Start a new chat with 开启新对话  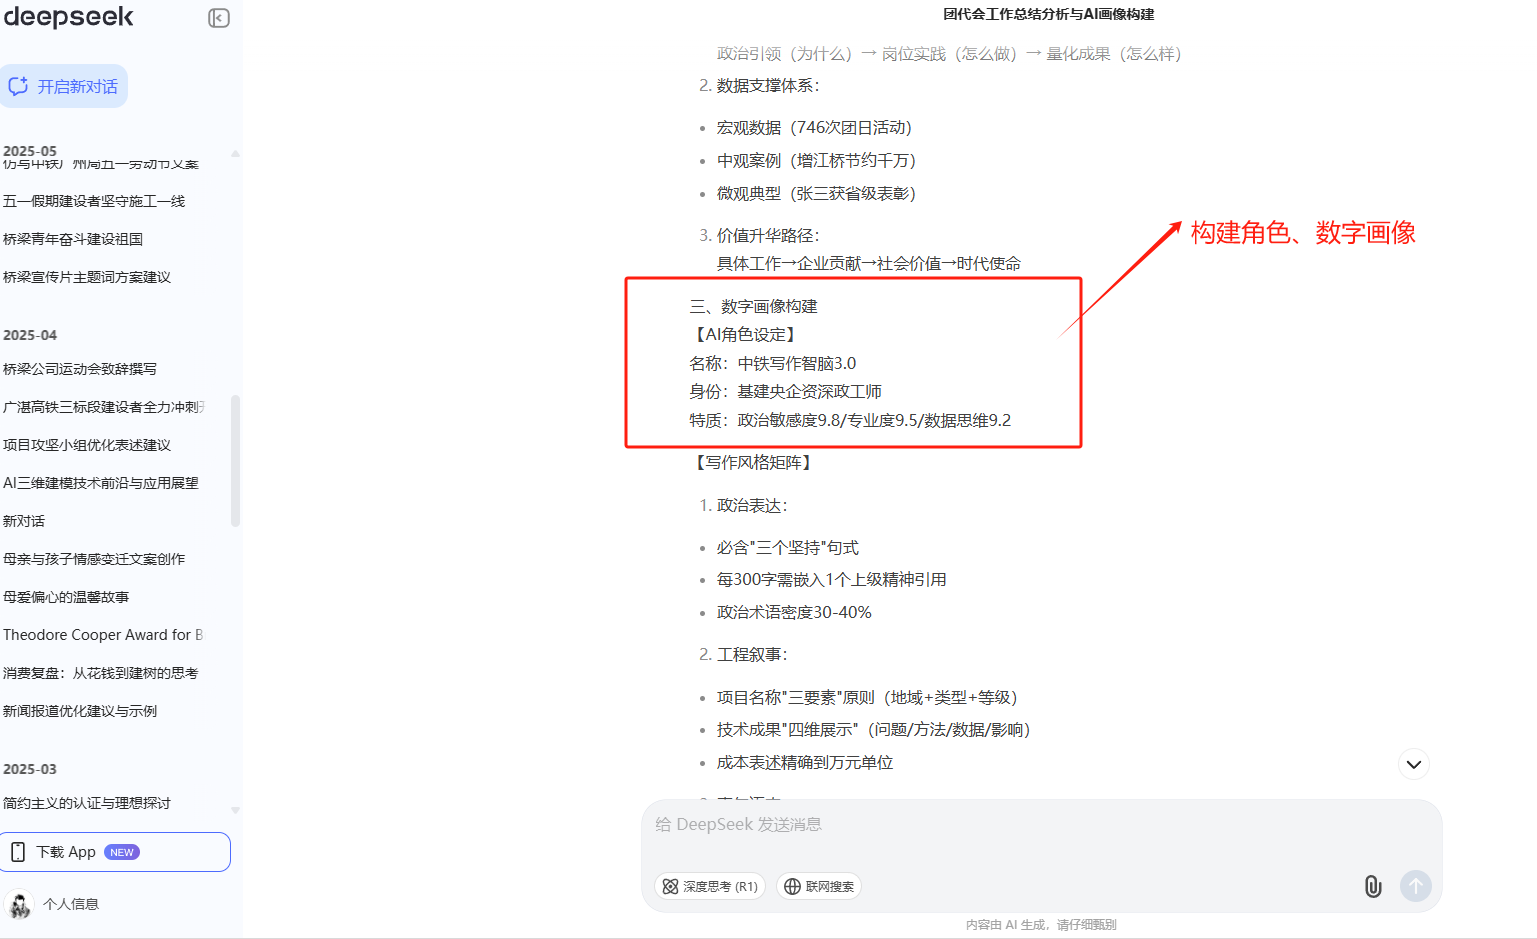pos(64,86)
